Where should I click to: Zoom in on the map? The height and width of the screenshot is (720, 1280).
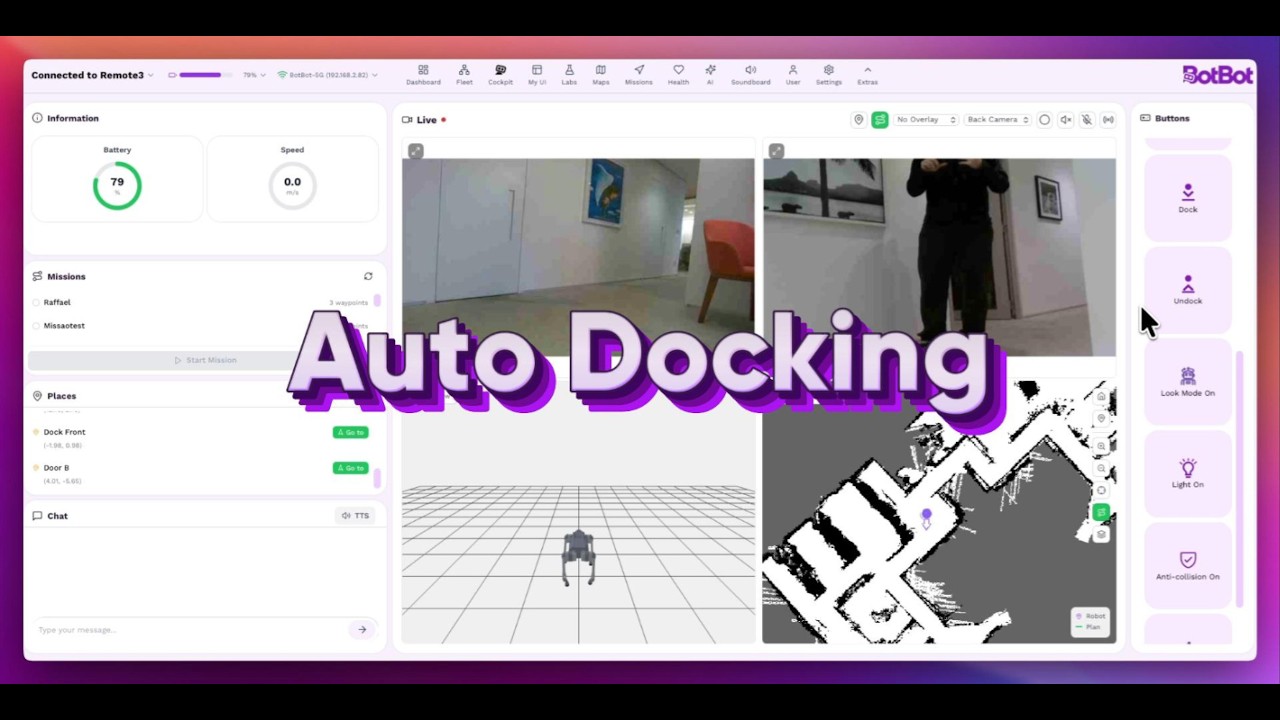point(1101,446)
